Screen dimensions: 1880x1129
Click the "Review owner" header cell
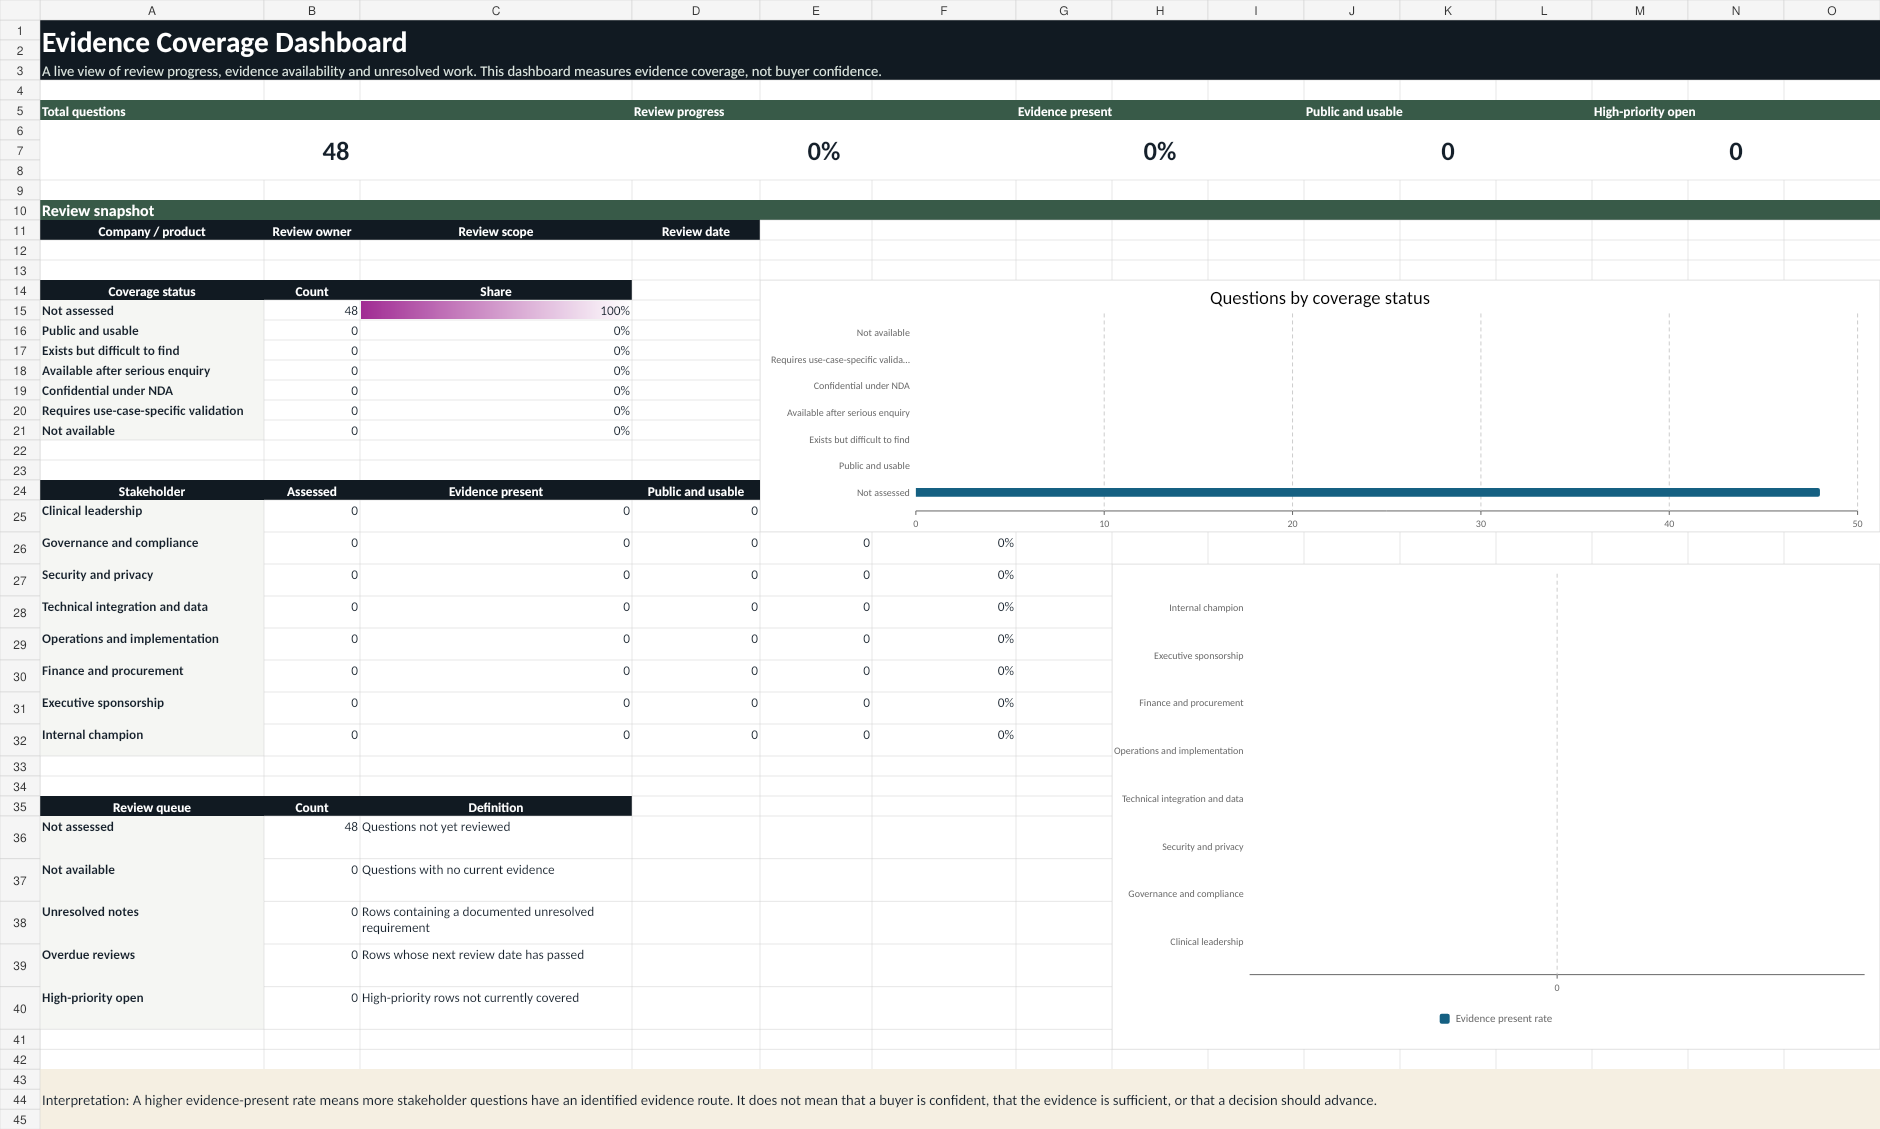click(x=312, y=231)
